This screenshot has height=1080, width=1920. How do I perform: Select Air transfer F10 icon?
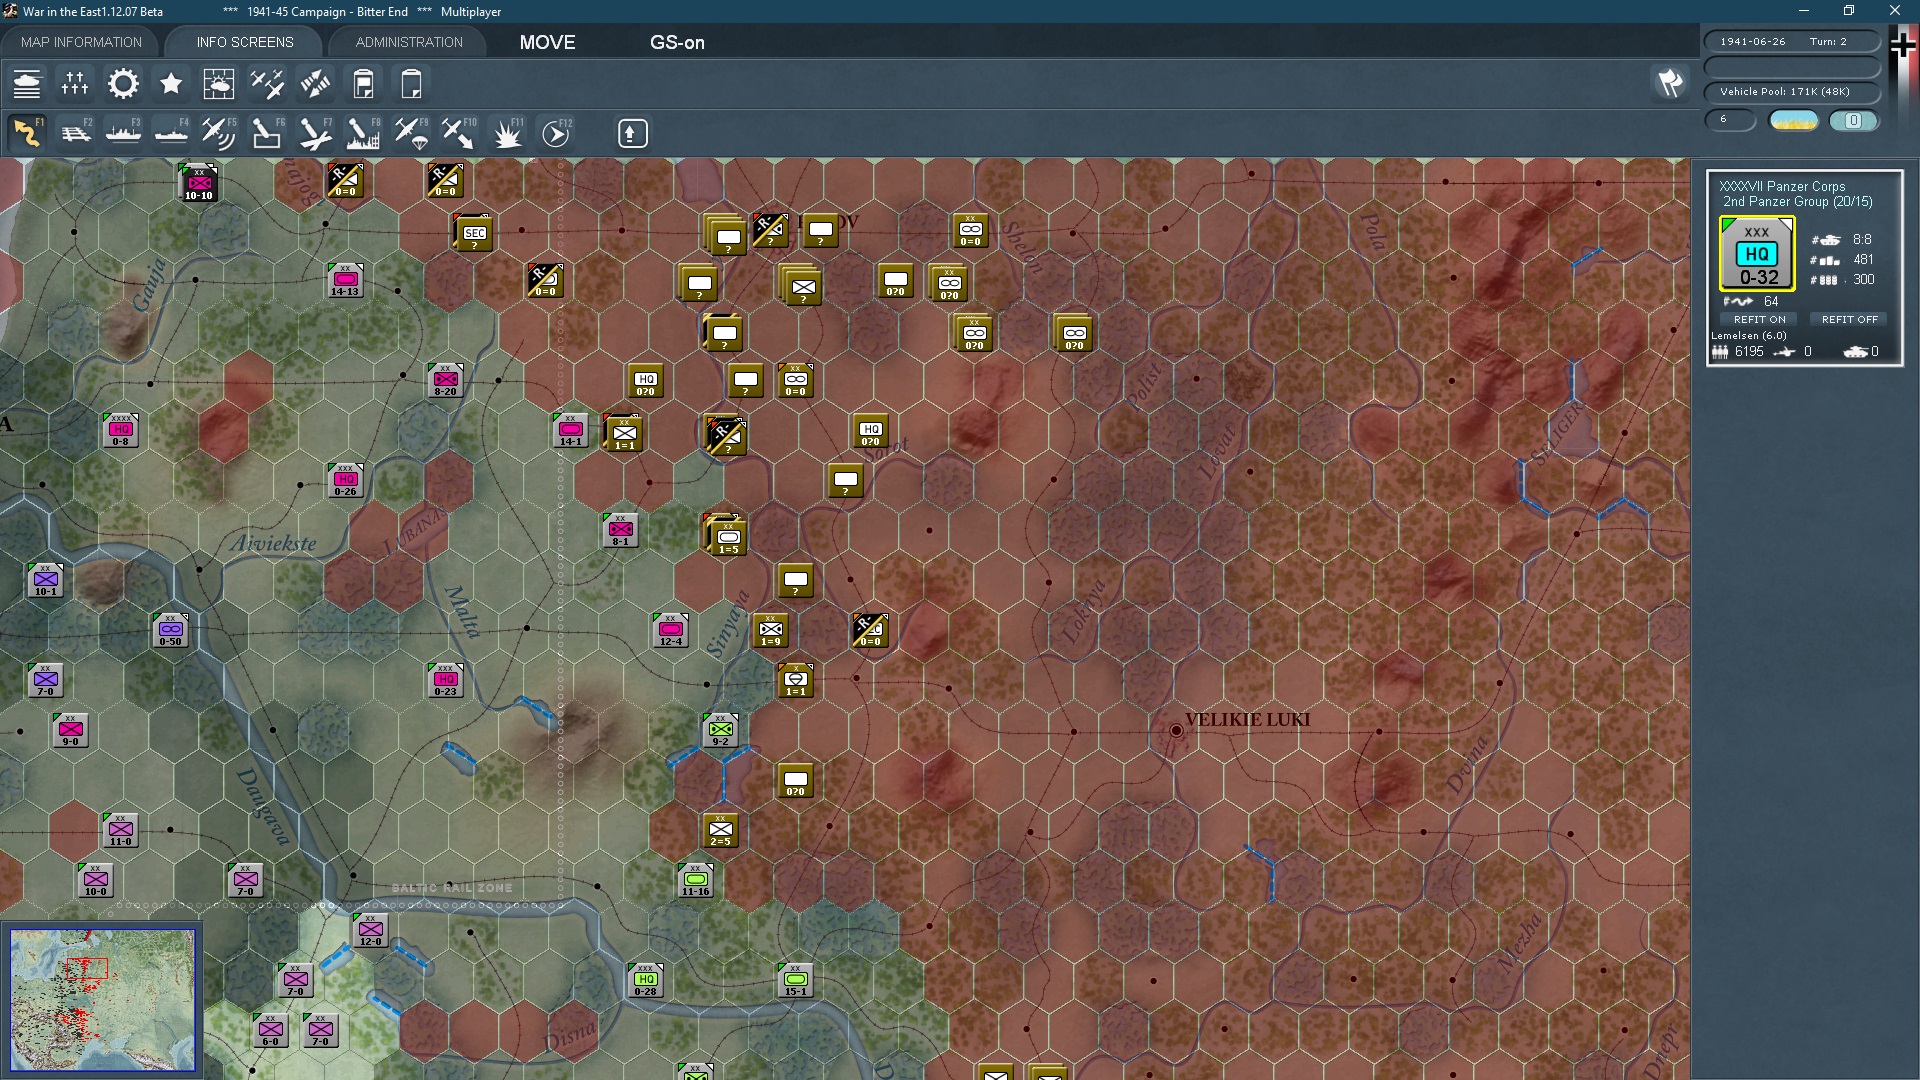click(459, 133)
